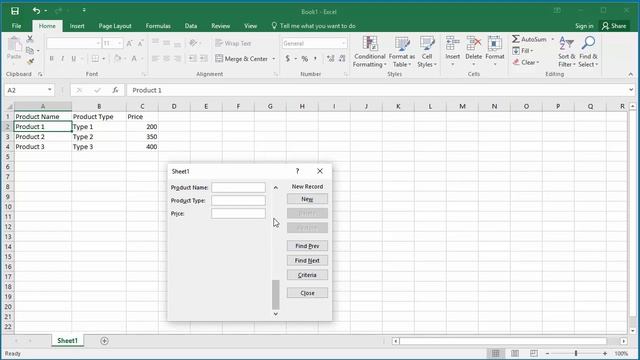Switch to Page Layout view icon
Screen dimensions: 640x360
tap(515, 353)
